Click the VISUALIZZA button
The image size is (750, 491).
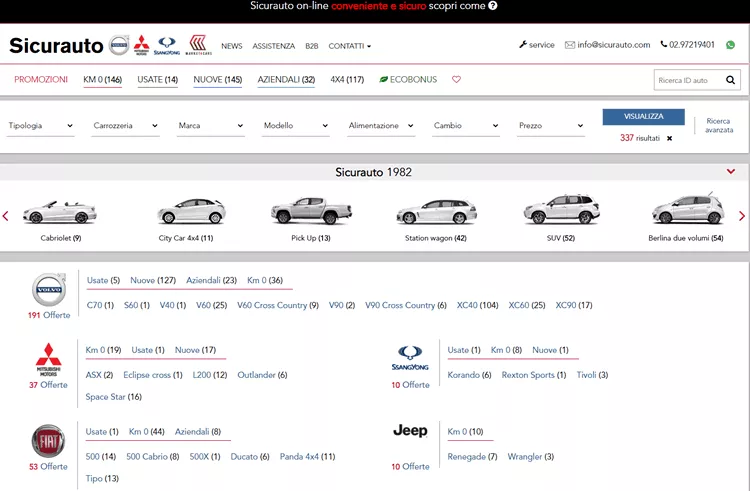click(643, 117)
